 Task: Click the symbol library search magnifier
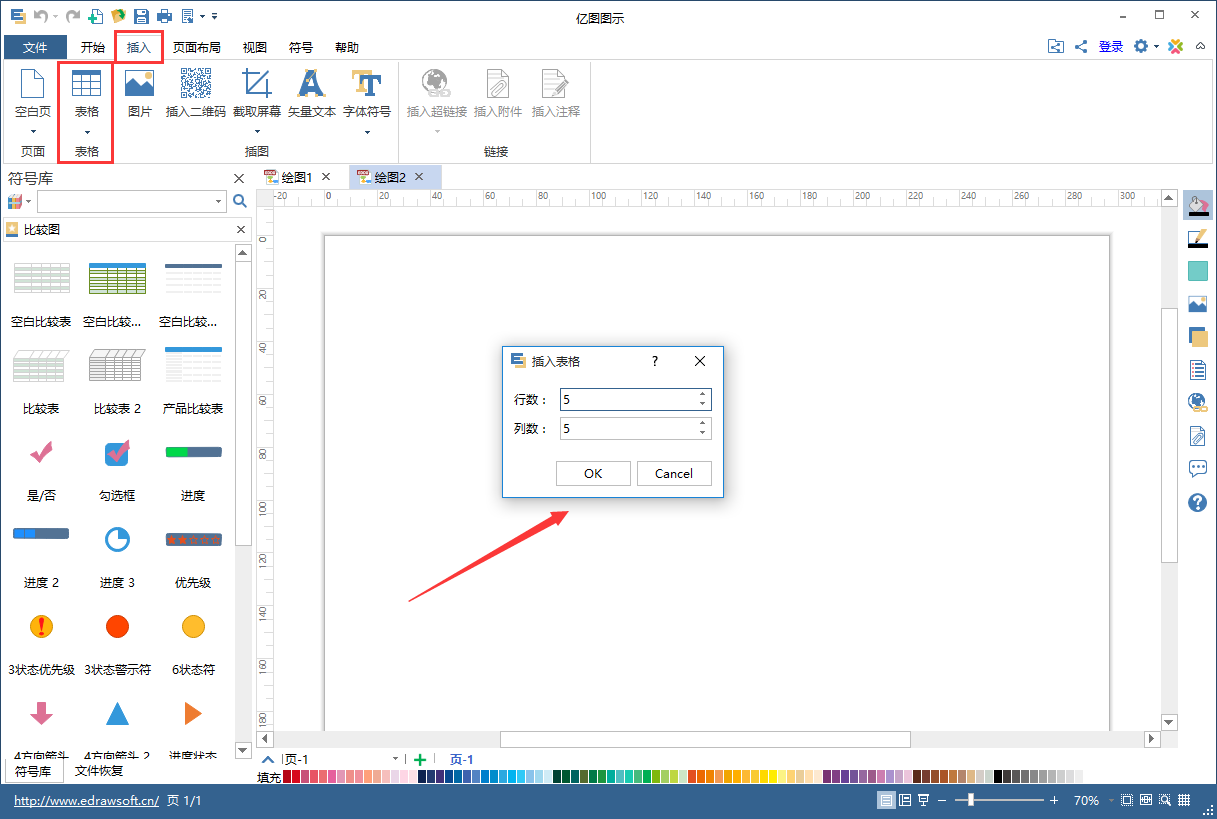240,201
